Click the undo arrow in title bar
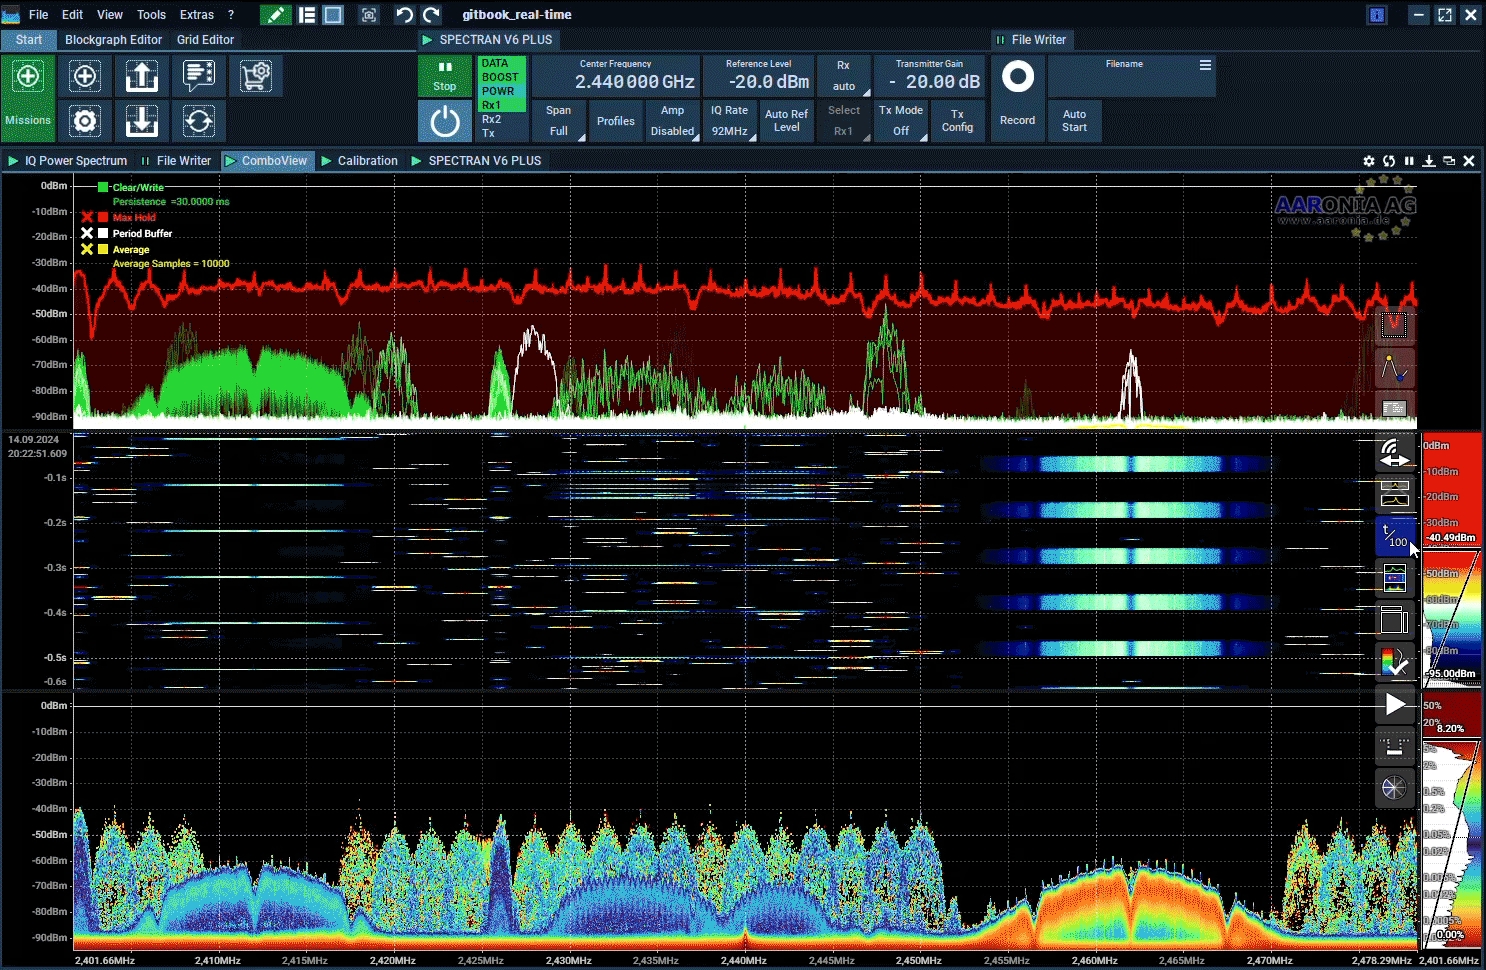 pyautogui.click(x=404, y=15)
